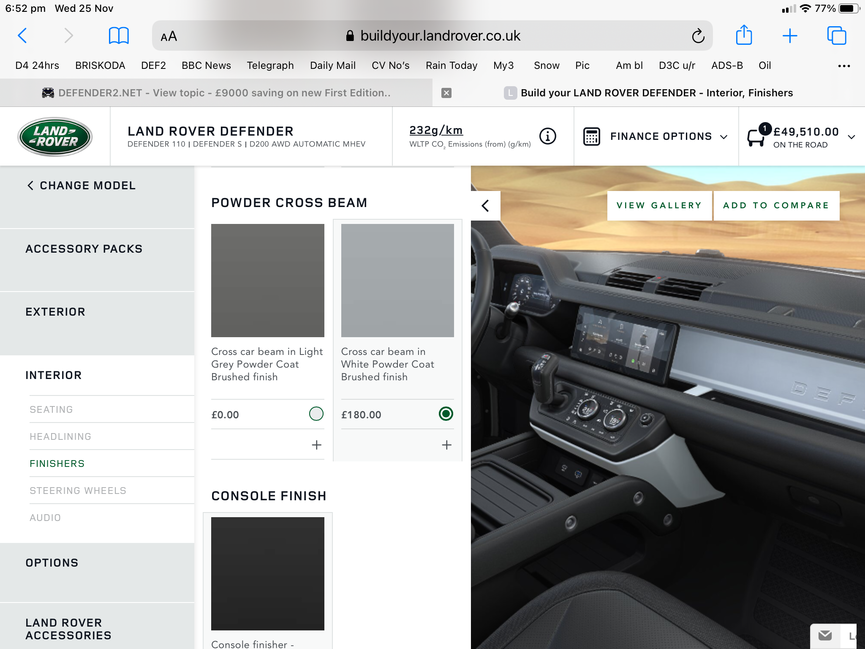
Task: Open the My3 bookmark
Action: [x=504, y=66]
